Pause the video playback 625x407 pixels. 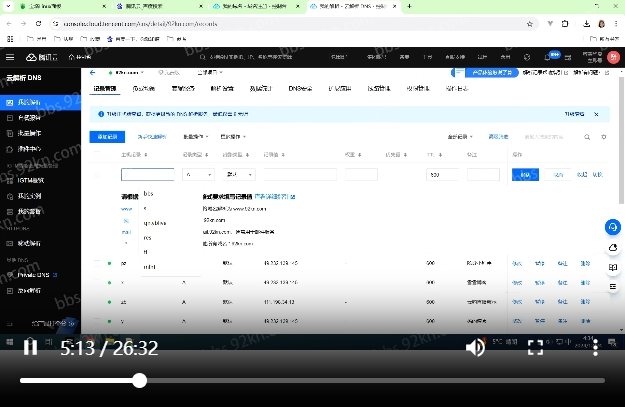click(30, 347)
